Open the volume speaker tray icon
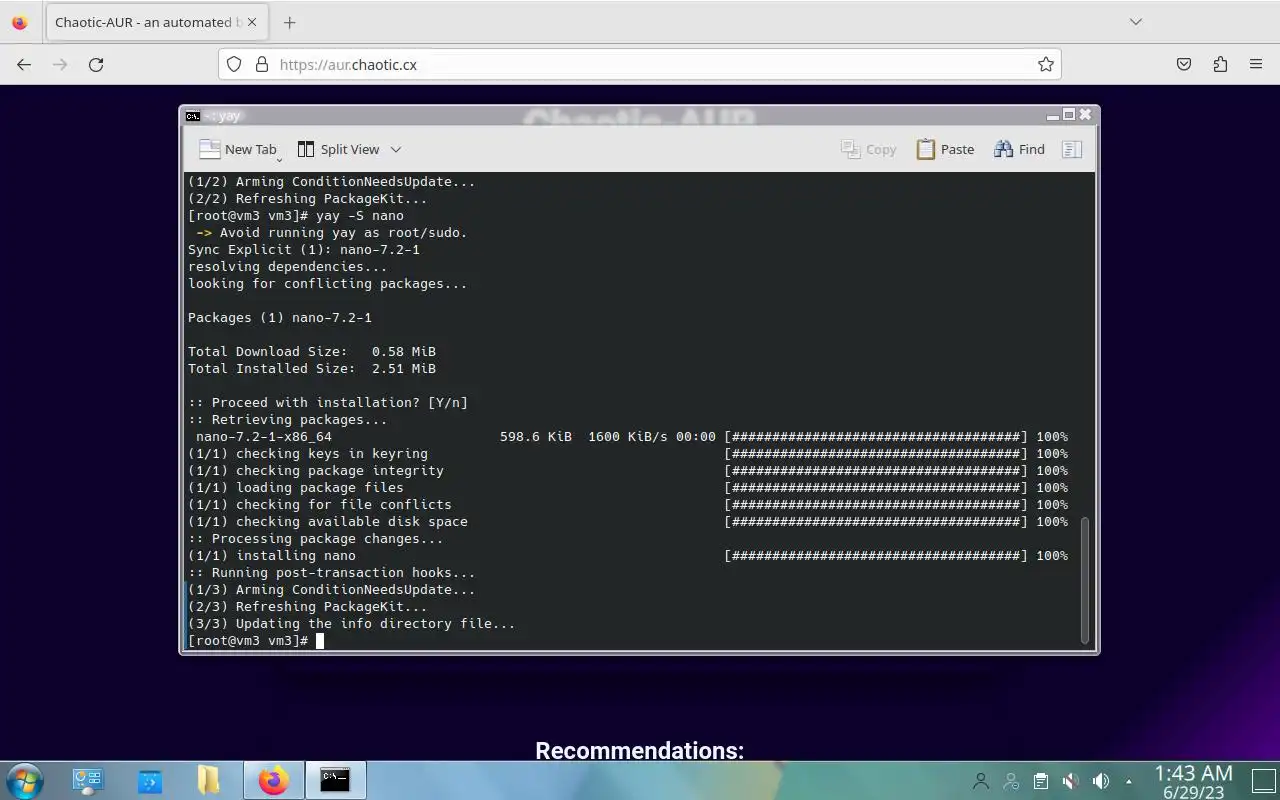 click(1101, 781)
